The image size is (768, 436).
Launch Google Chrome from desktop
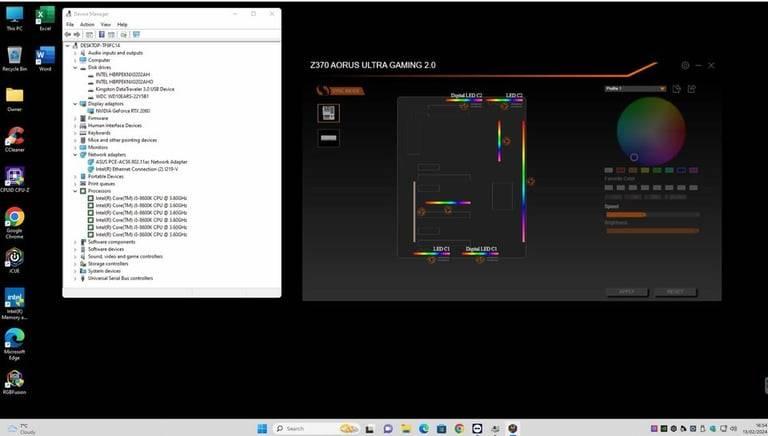14,222
